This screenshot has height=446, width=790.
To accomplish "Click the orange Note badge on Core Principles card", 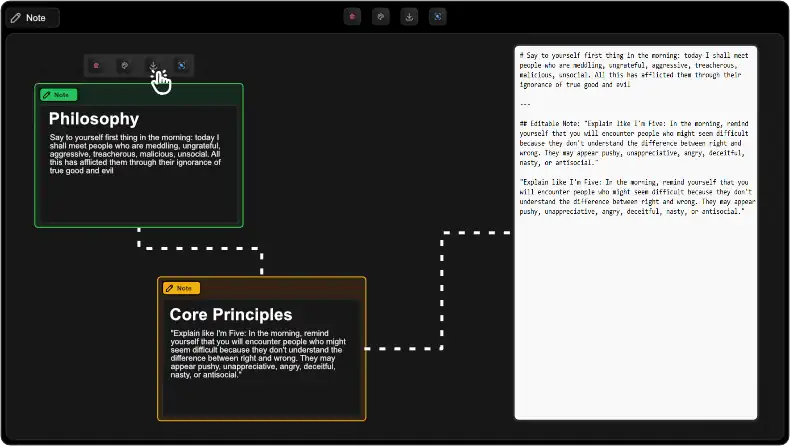I will tap(181, 288).
